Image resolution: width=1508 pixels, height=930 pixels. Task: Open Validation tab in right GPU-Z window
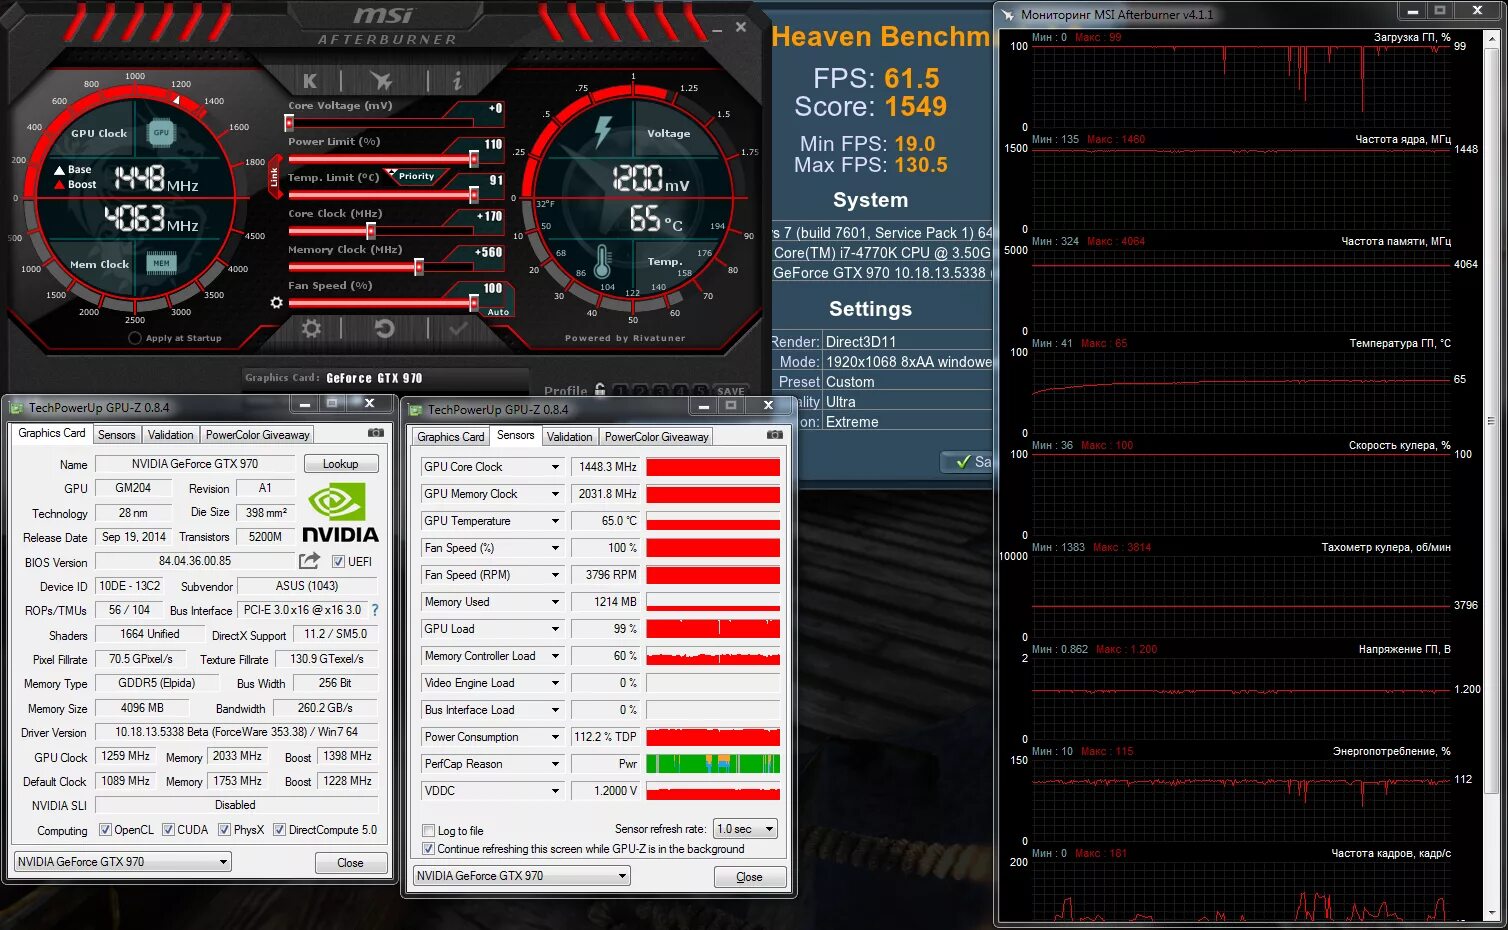tap(569, 437)
